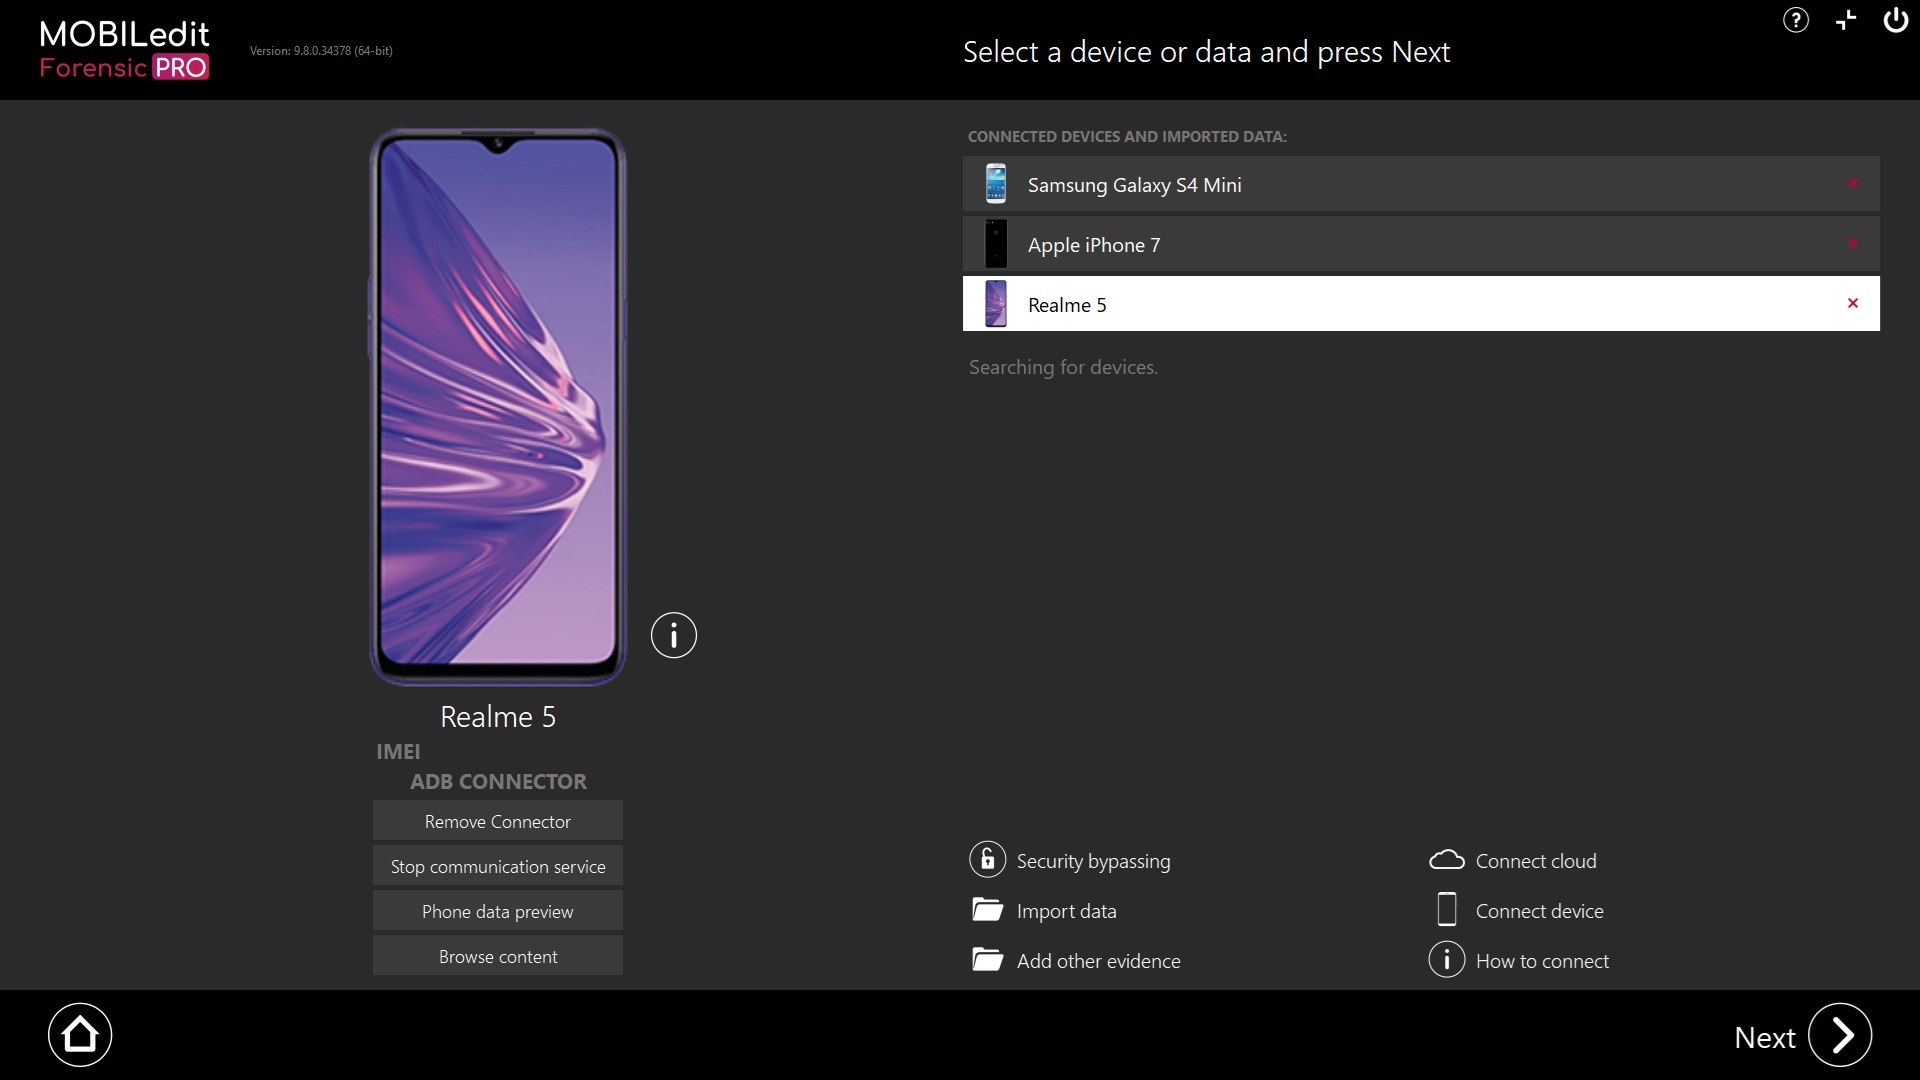Open Security bypassing link

[x=1093, y=861]
